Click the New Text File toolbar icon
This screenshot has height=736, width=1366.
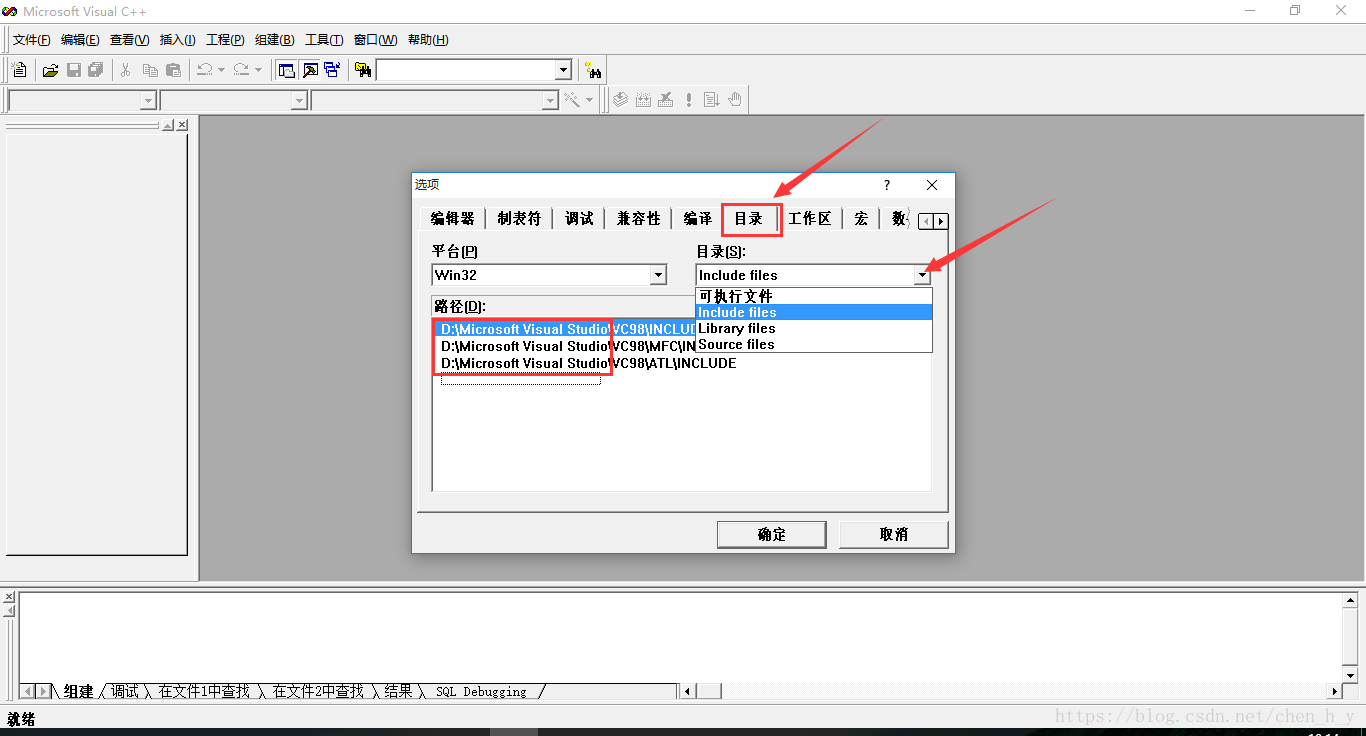19,70
